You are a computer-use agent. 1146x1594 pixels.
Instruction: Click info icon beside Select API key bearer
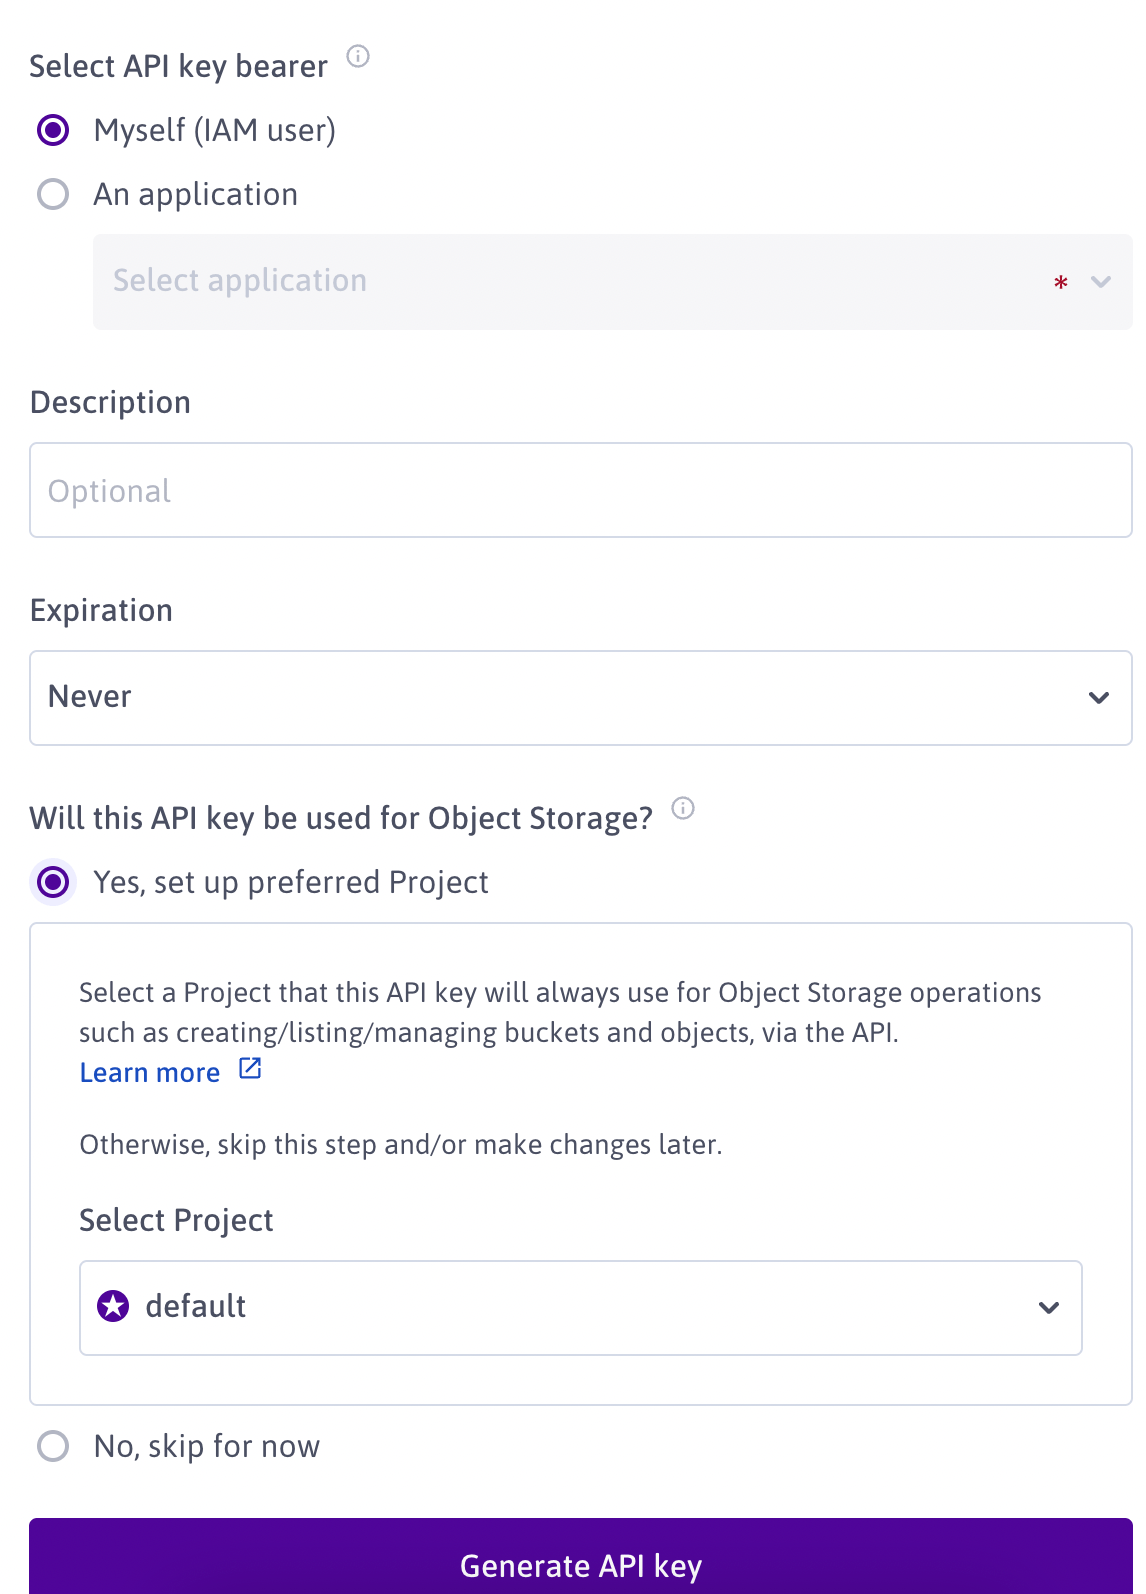click(358, 56)
